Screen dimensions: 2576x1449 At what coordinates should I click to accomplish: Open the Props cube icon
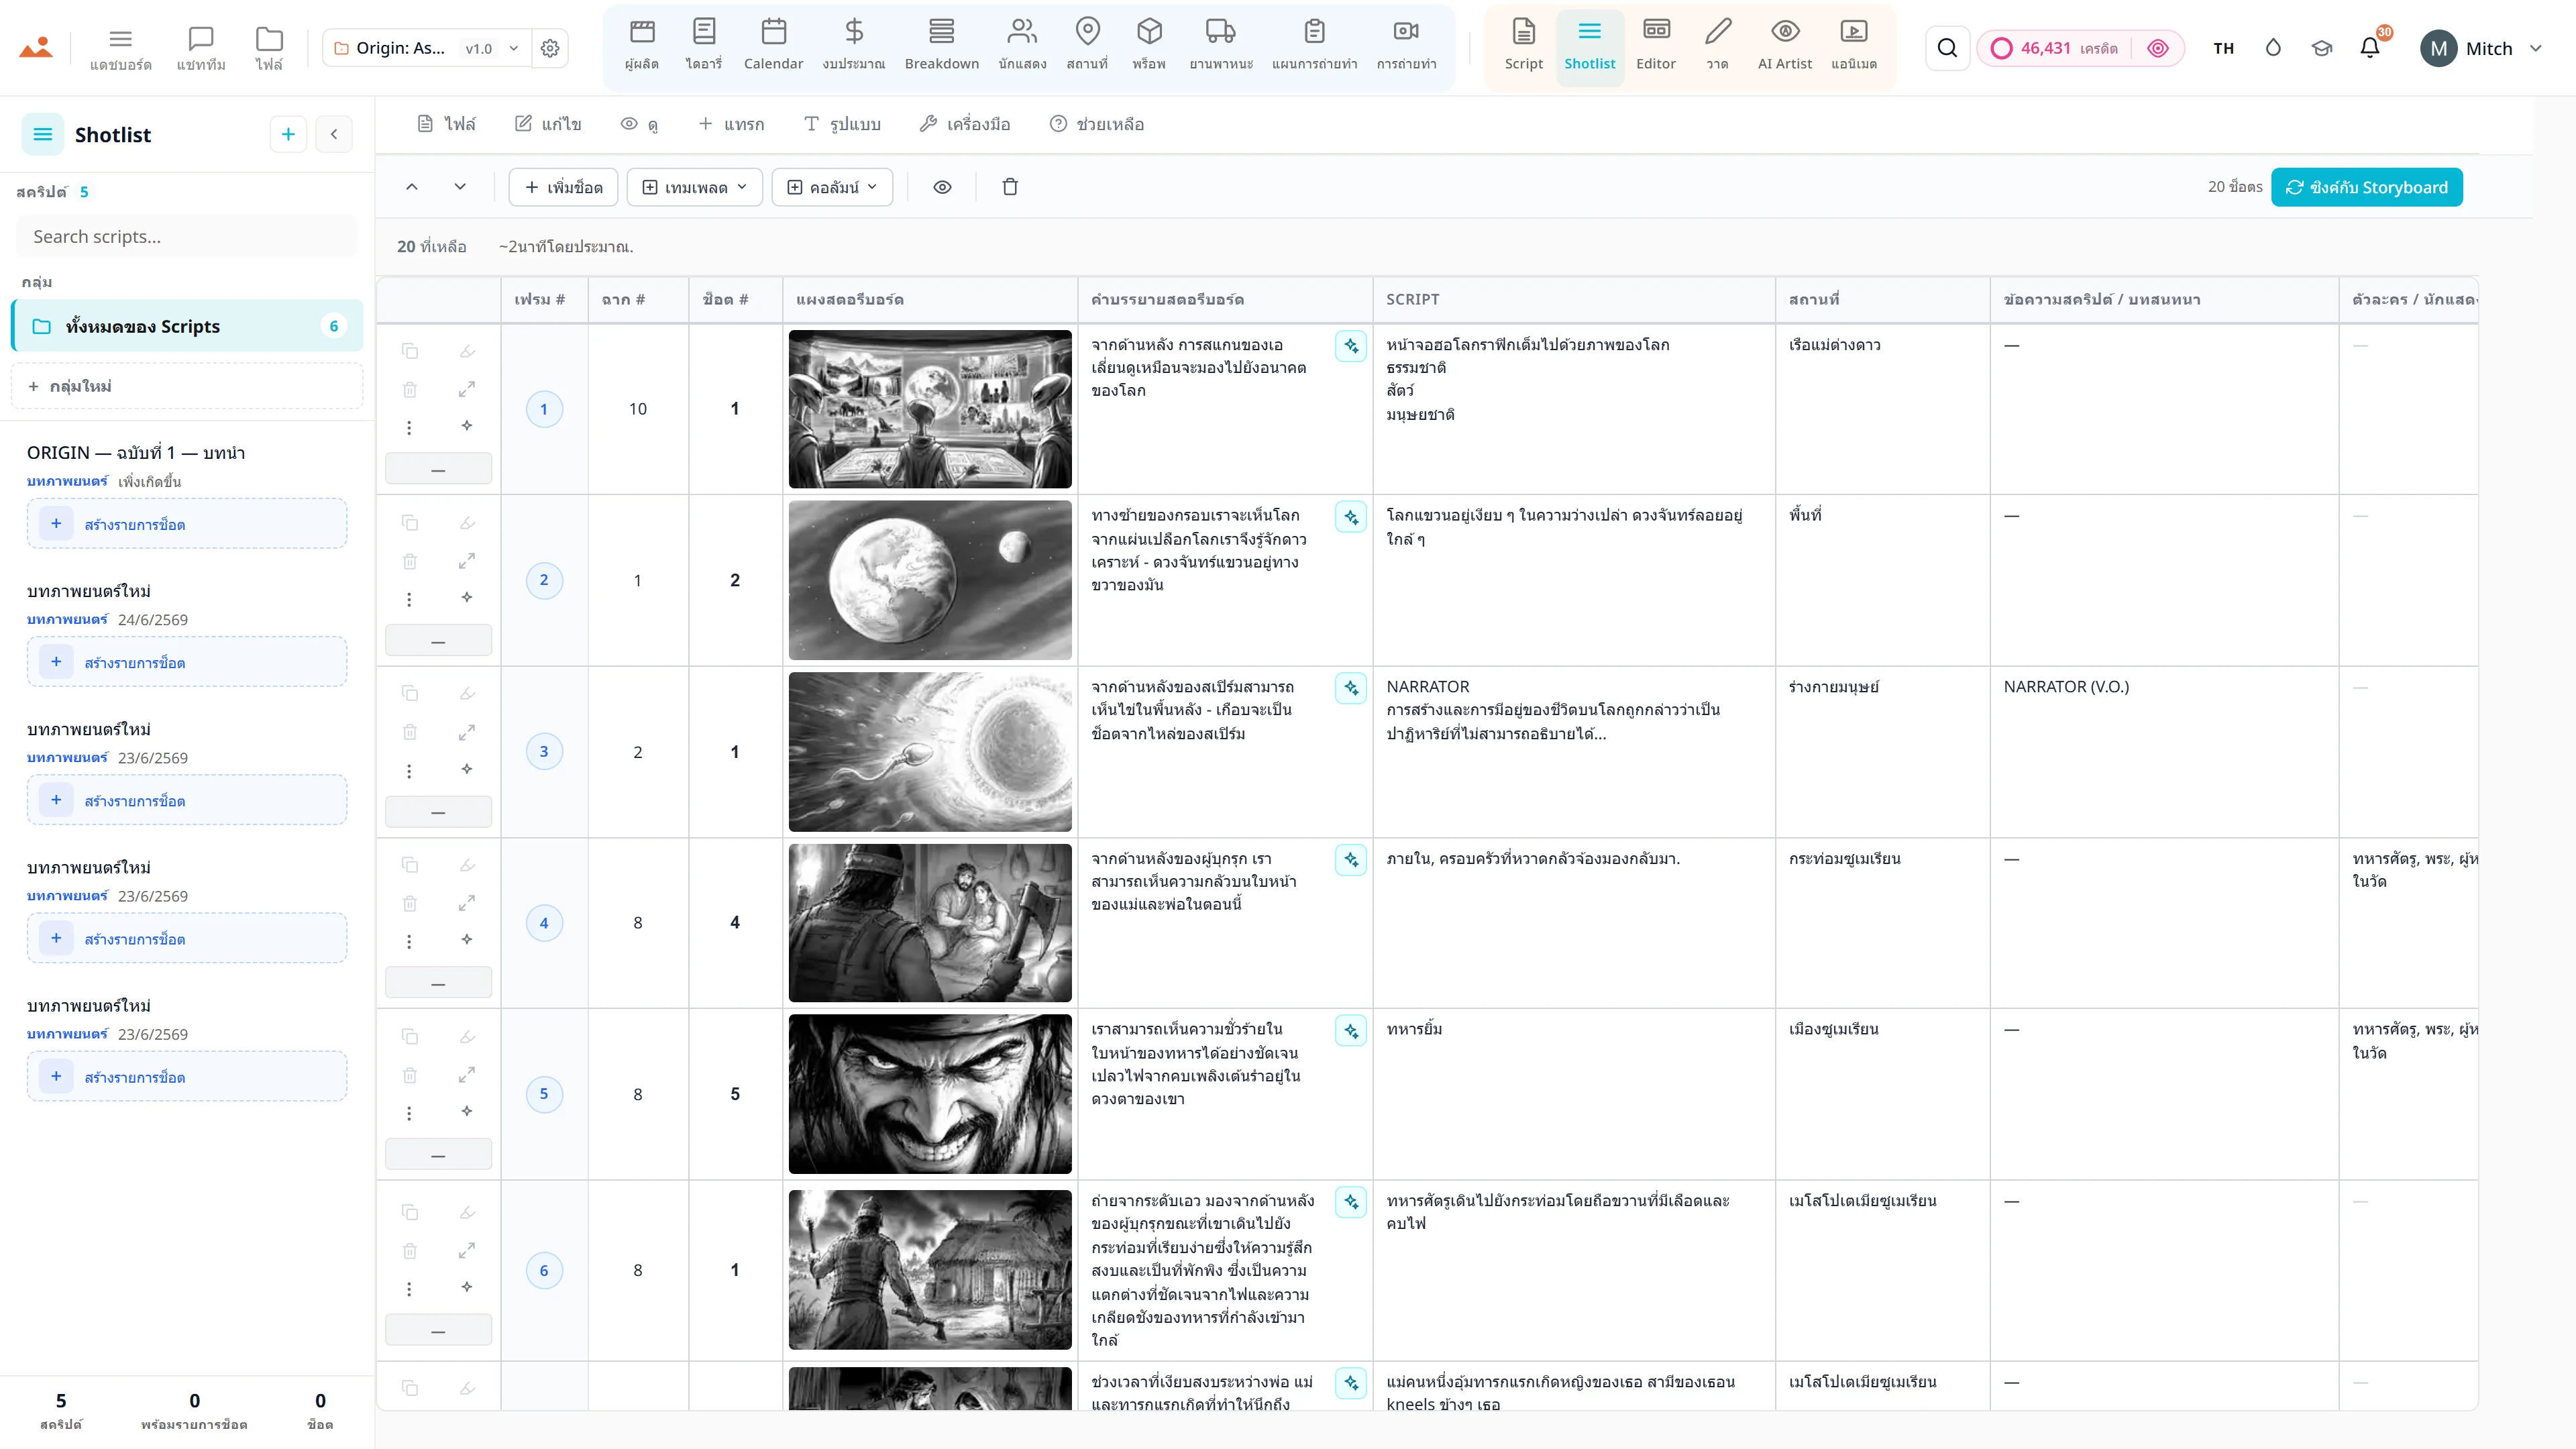point(1149,46)
